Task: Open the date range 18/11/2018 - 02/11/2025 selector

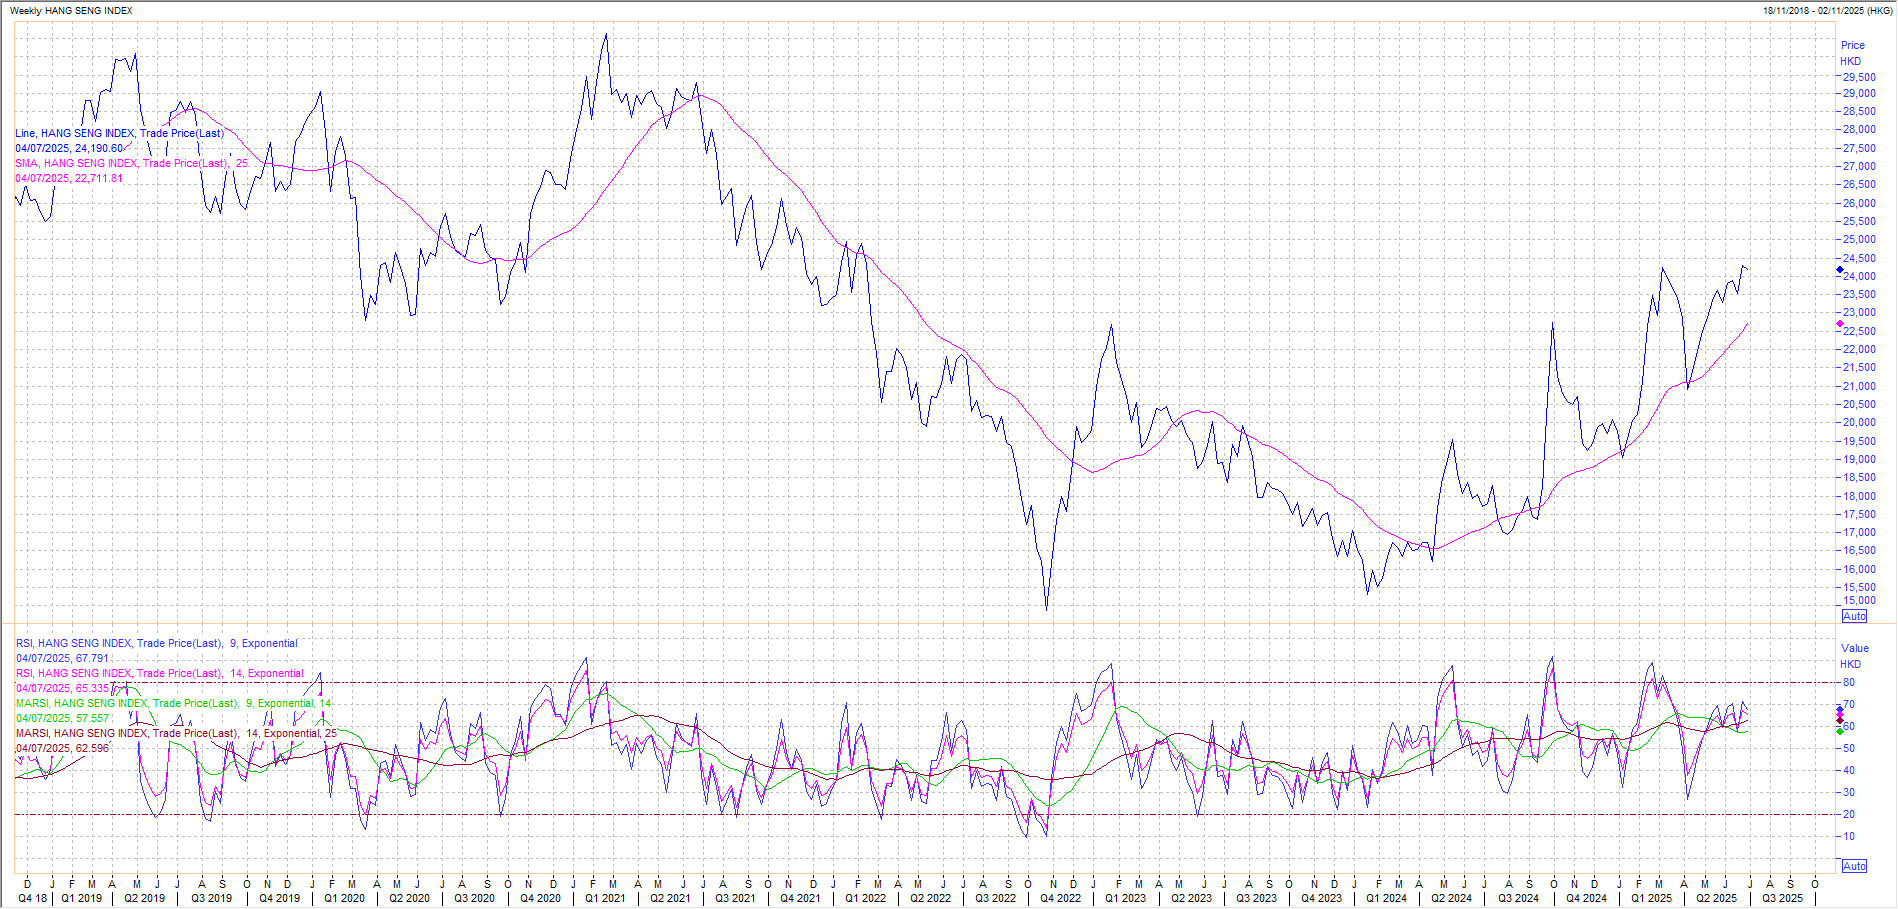Action: pyautogui.click(x=1828, y=10)
